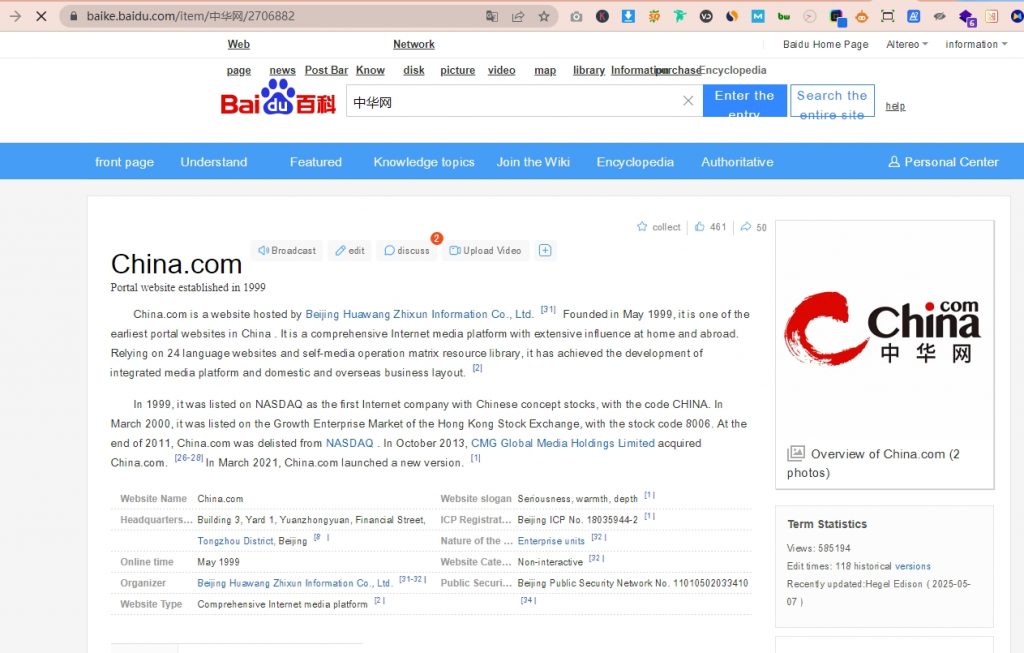Click the orange robot face extension icon
This screenshot has width=1024, height=653.
click(x=862, y=17)
